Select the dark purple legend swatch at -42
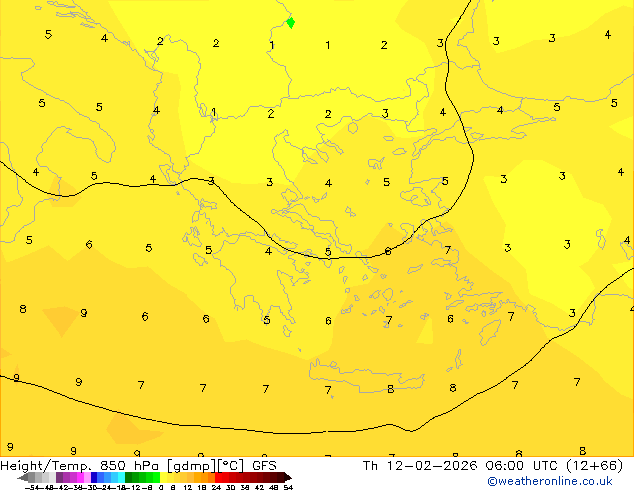 click(59, 477)
